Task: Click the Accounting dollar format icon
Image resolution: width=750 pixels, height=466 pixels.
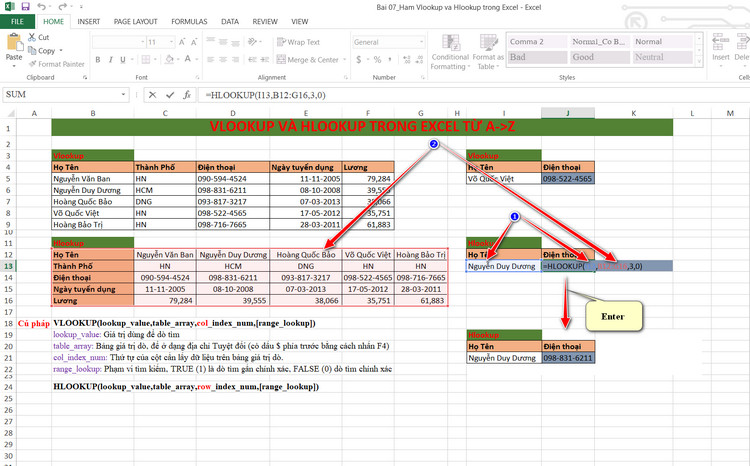Action: click(x=359, y=59)
